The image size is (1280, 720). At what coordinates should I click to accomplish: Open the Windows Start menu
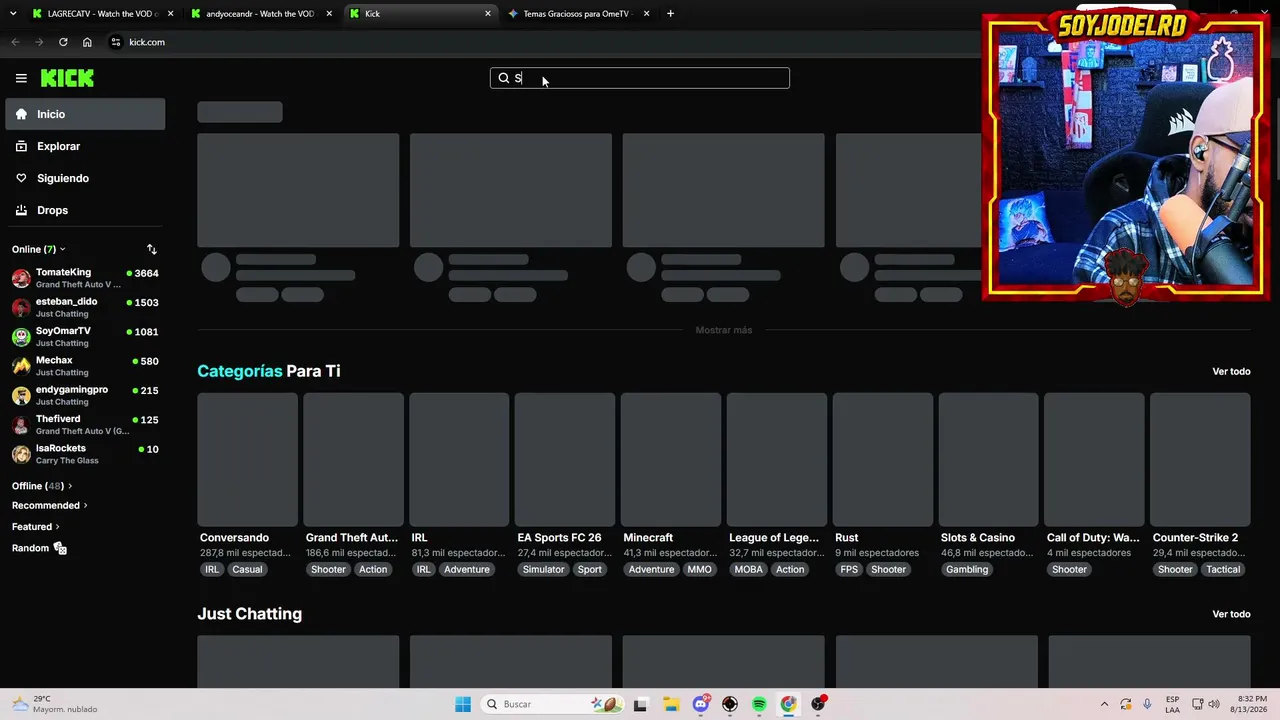coord(463,704)
